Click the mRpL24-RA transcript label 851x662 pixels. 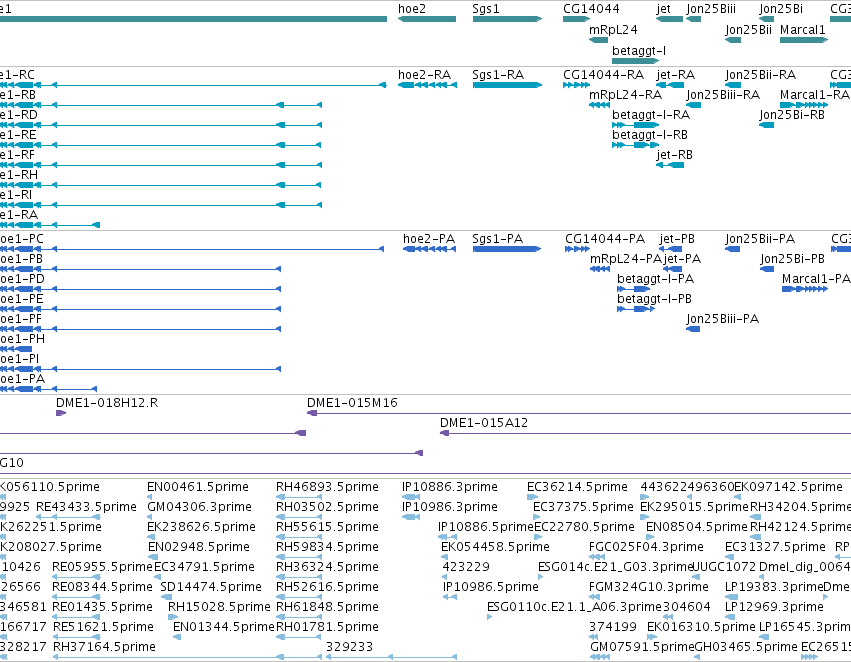(x=626, y=95)
